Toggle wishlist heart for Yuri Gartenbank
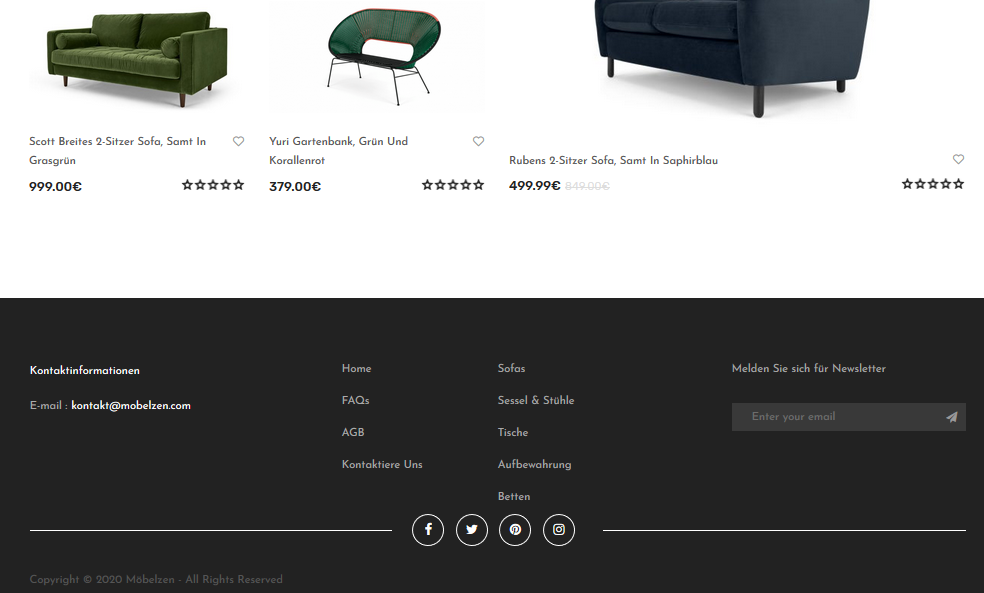Viewport: 984px width, 593px height. click(478, 141)
